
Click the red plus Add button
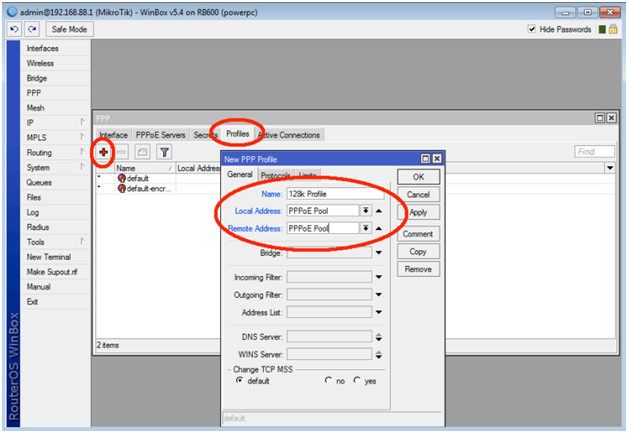(x=103, y=152)
